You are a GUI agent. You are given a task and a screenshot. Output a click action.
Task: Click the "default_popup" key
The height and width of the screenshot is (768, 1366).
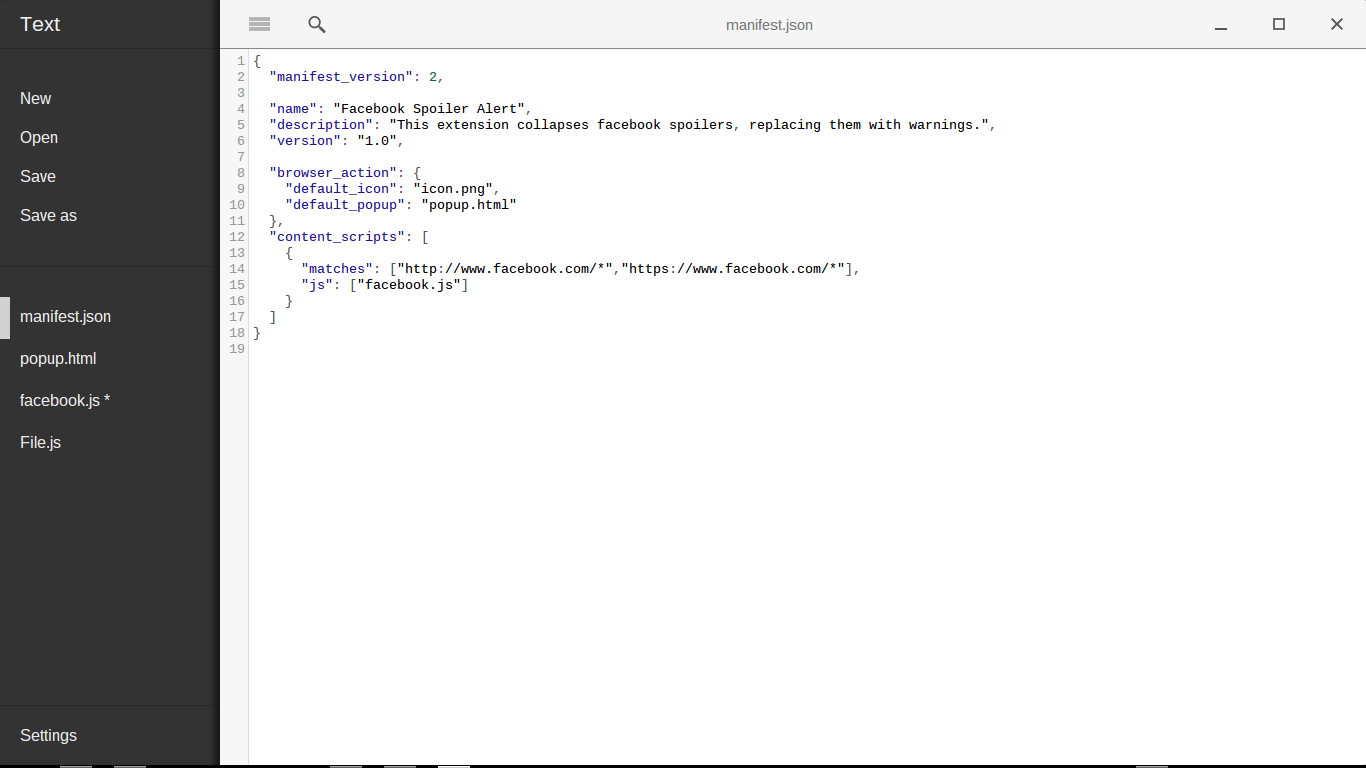345,205
